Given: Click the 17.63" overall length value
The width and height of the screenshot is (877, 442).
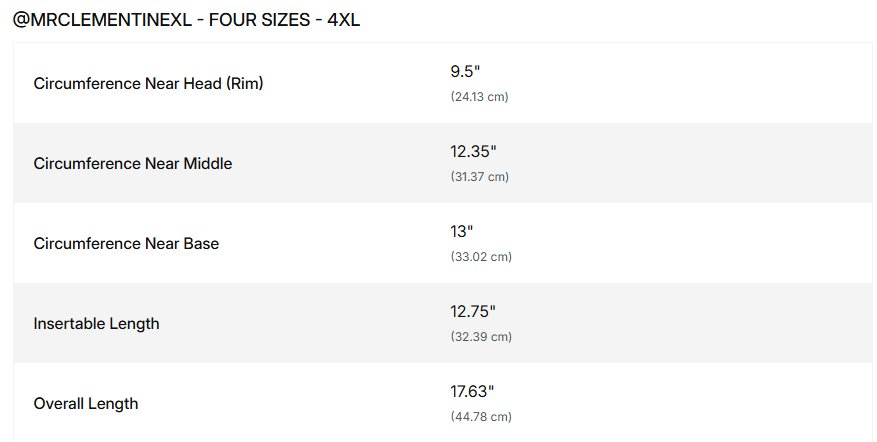Looking at the screenshot, I should [x=472, y=392].
